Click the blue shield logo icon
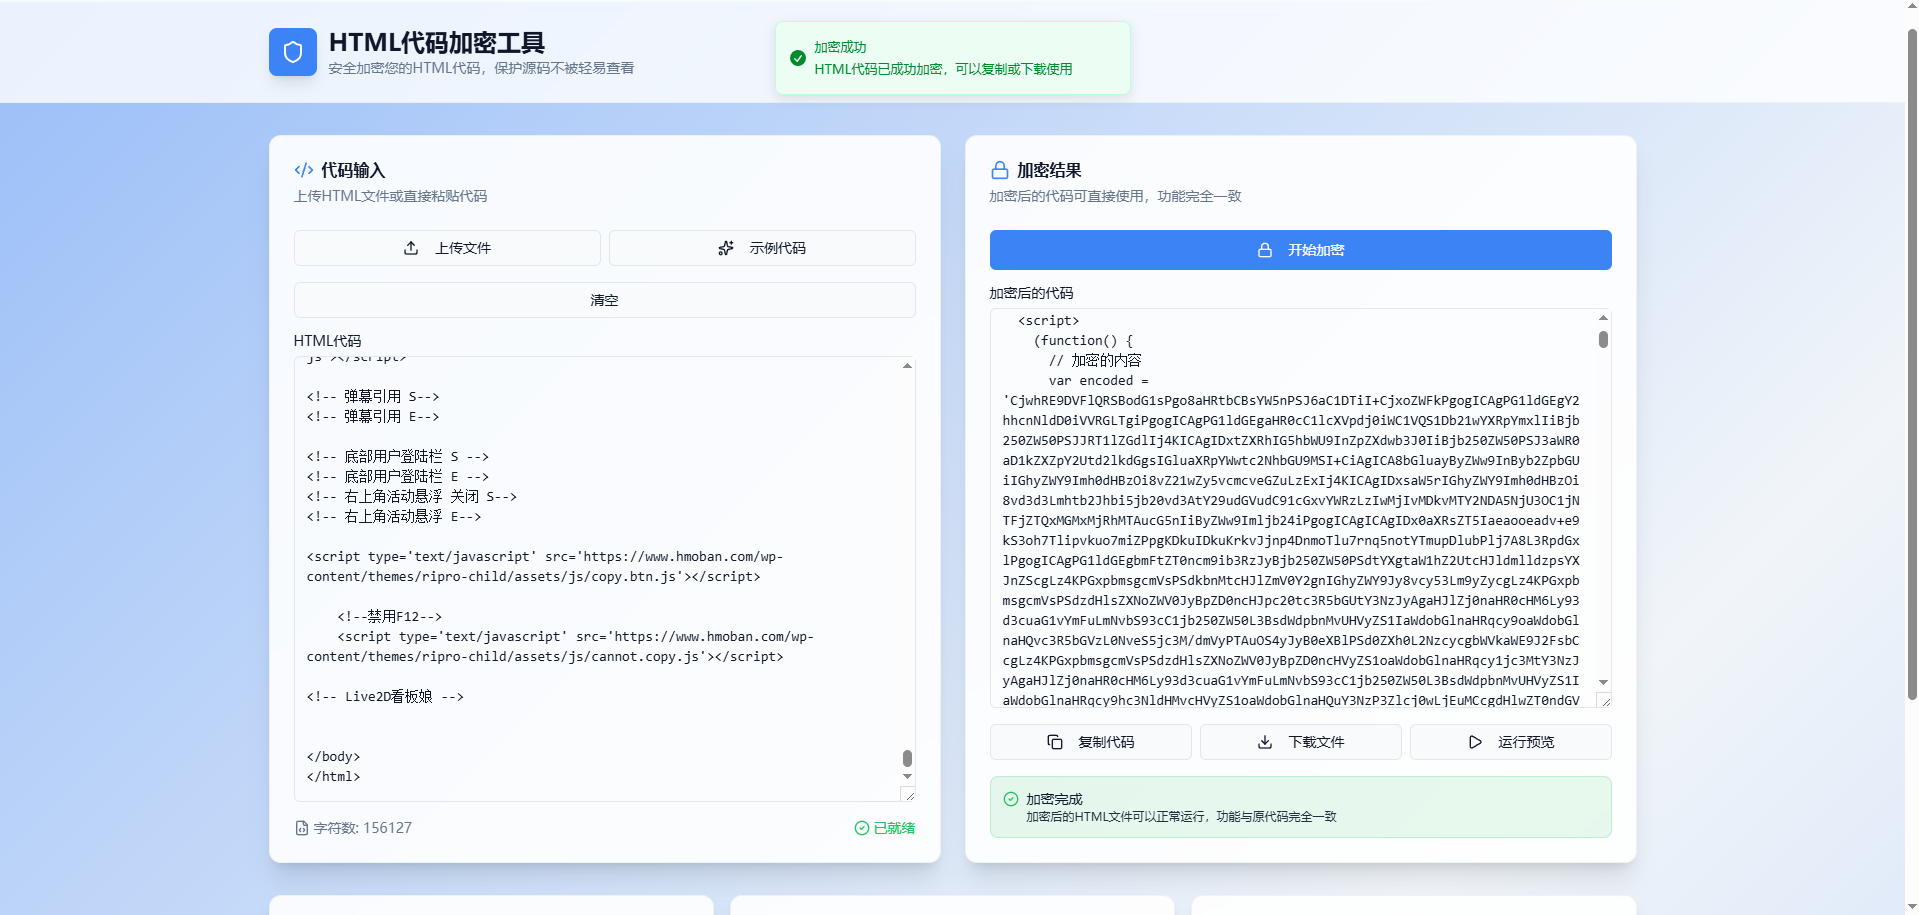 [292, 52]
